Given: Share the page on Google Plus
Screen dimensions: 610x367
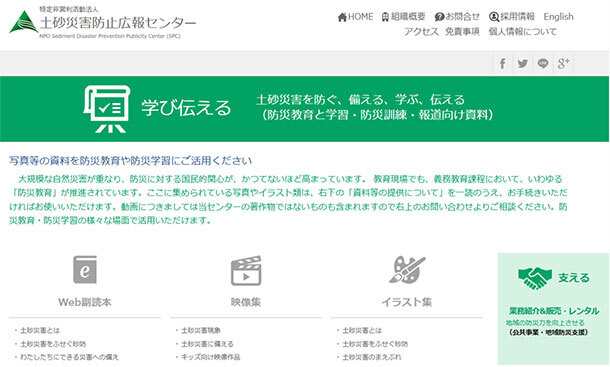Looking at the screenshot, I should (x=563, y=63).
